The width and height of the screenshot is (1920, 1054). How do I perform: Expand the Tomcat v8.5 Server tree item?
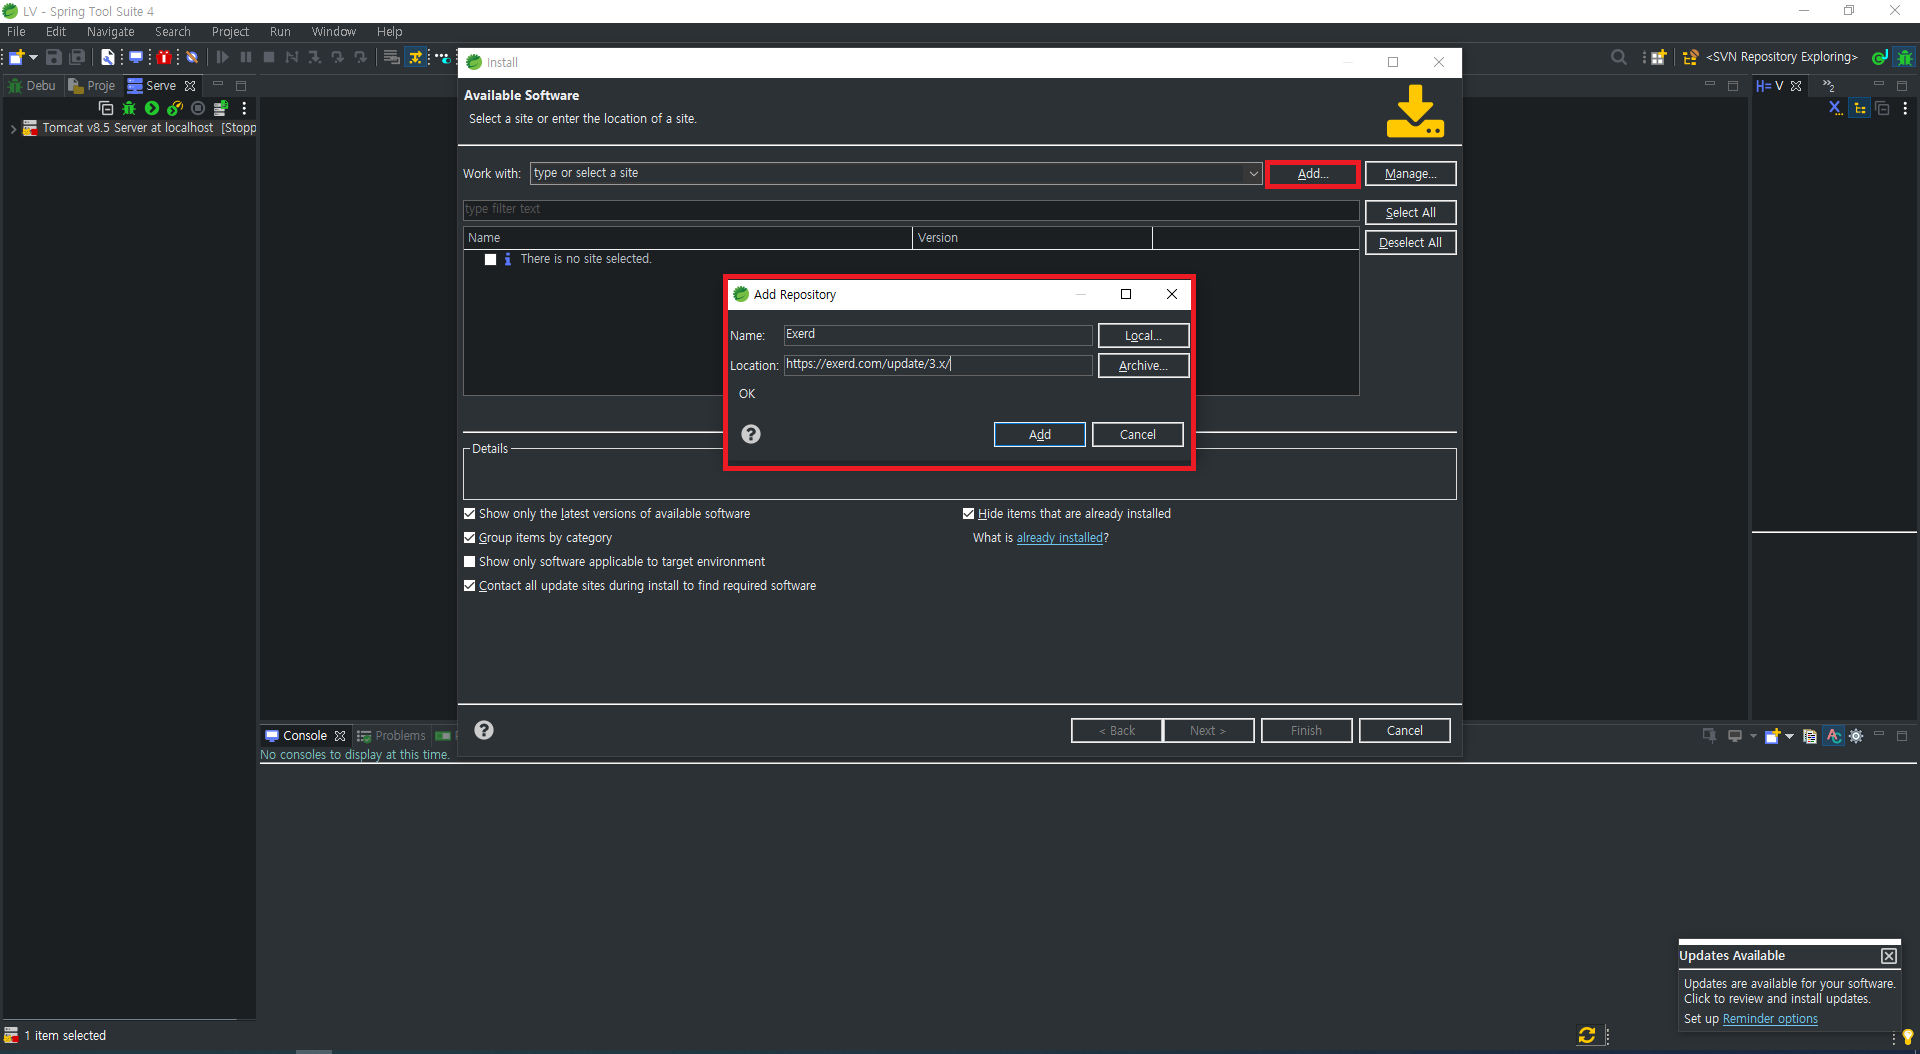13,128
